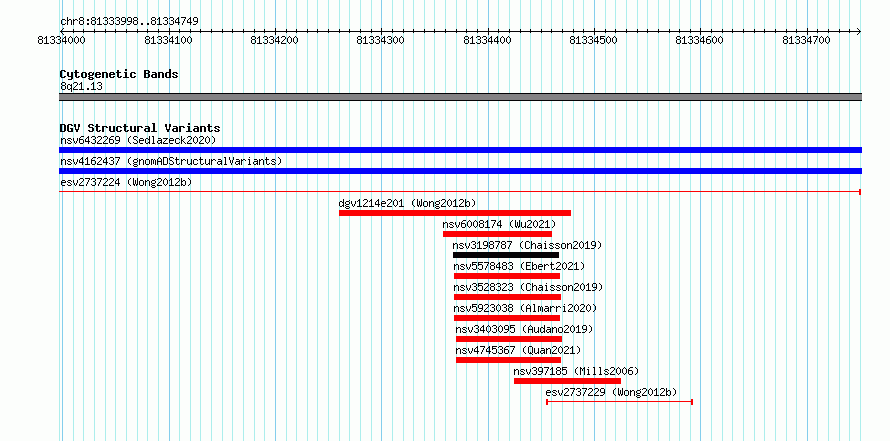This screenshot has height=441, width=890.
Task: Click ruler position 81334700
Action: pos(807,40)
